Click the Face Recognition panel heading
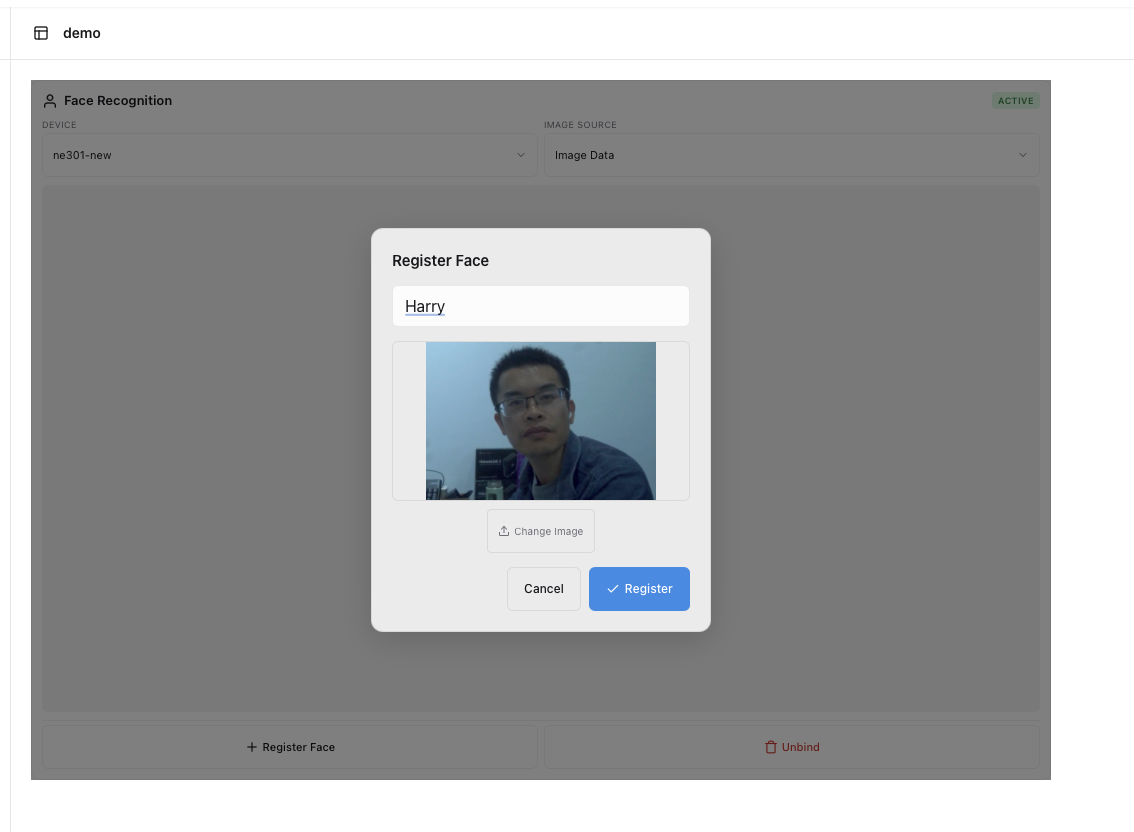Image resolution: width=1134 pixels, height=832 pixels. click(118, 101)
